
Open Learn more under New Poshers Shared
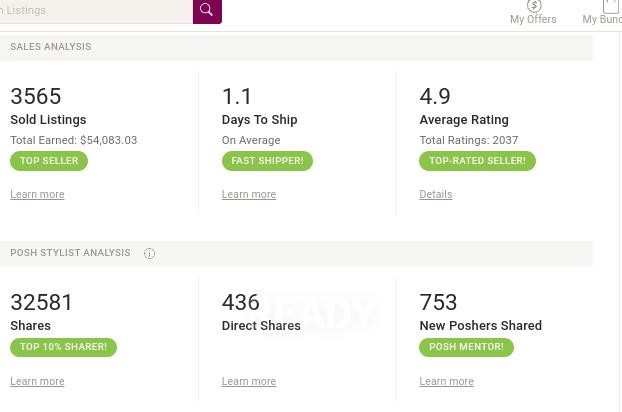(446, 382)
